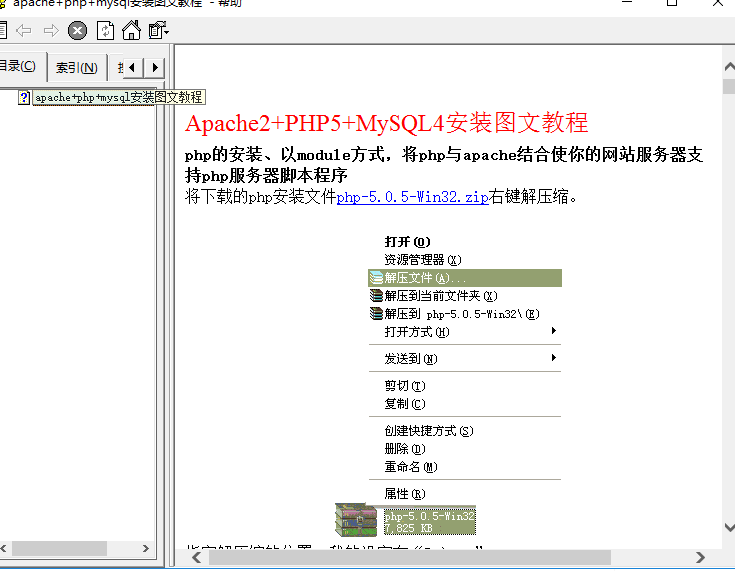Switch to the 索引(N) tab

point(76,68)
